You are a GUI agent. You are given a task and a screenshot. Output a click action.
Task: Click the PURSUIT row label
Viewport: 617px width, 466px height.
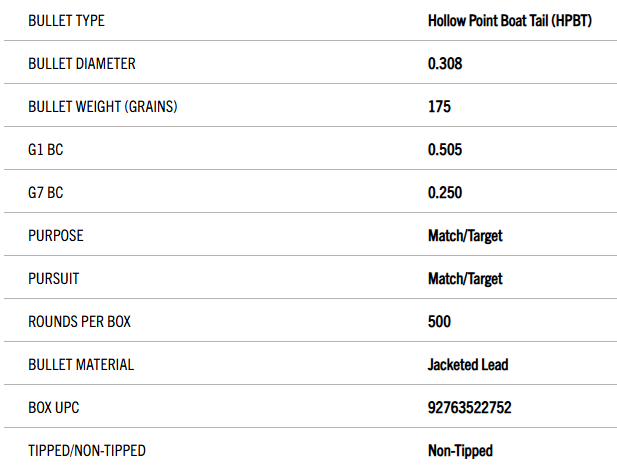[55, 278]
